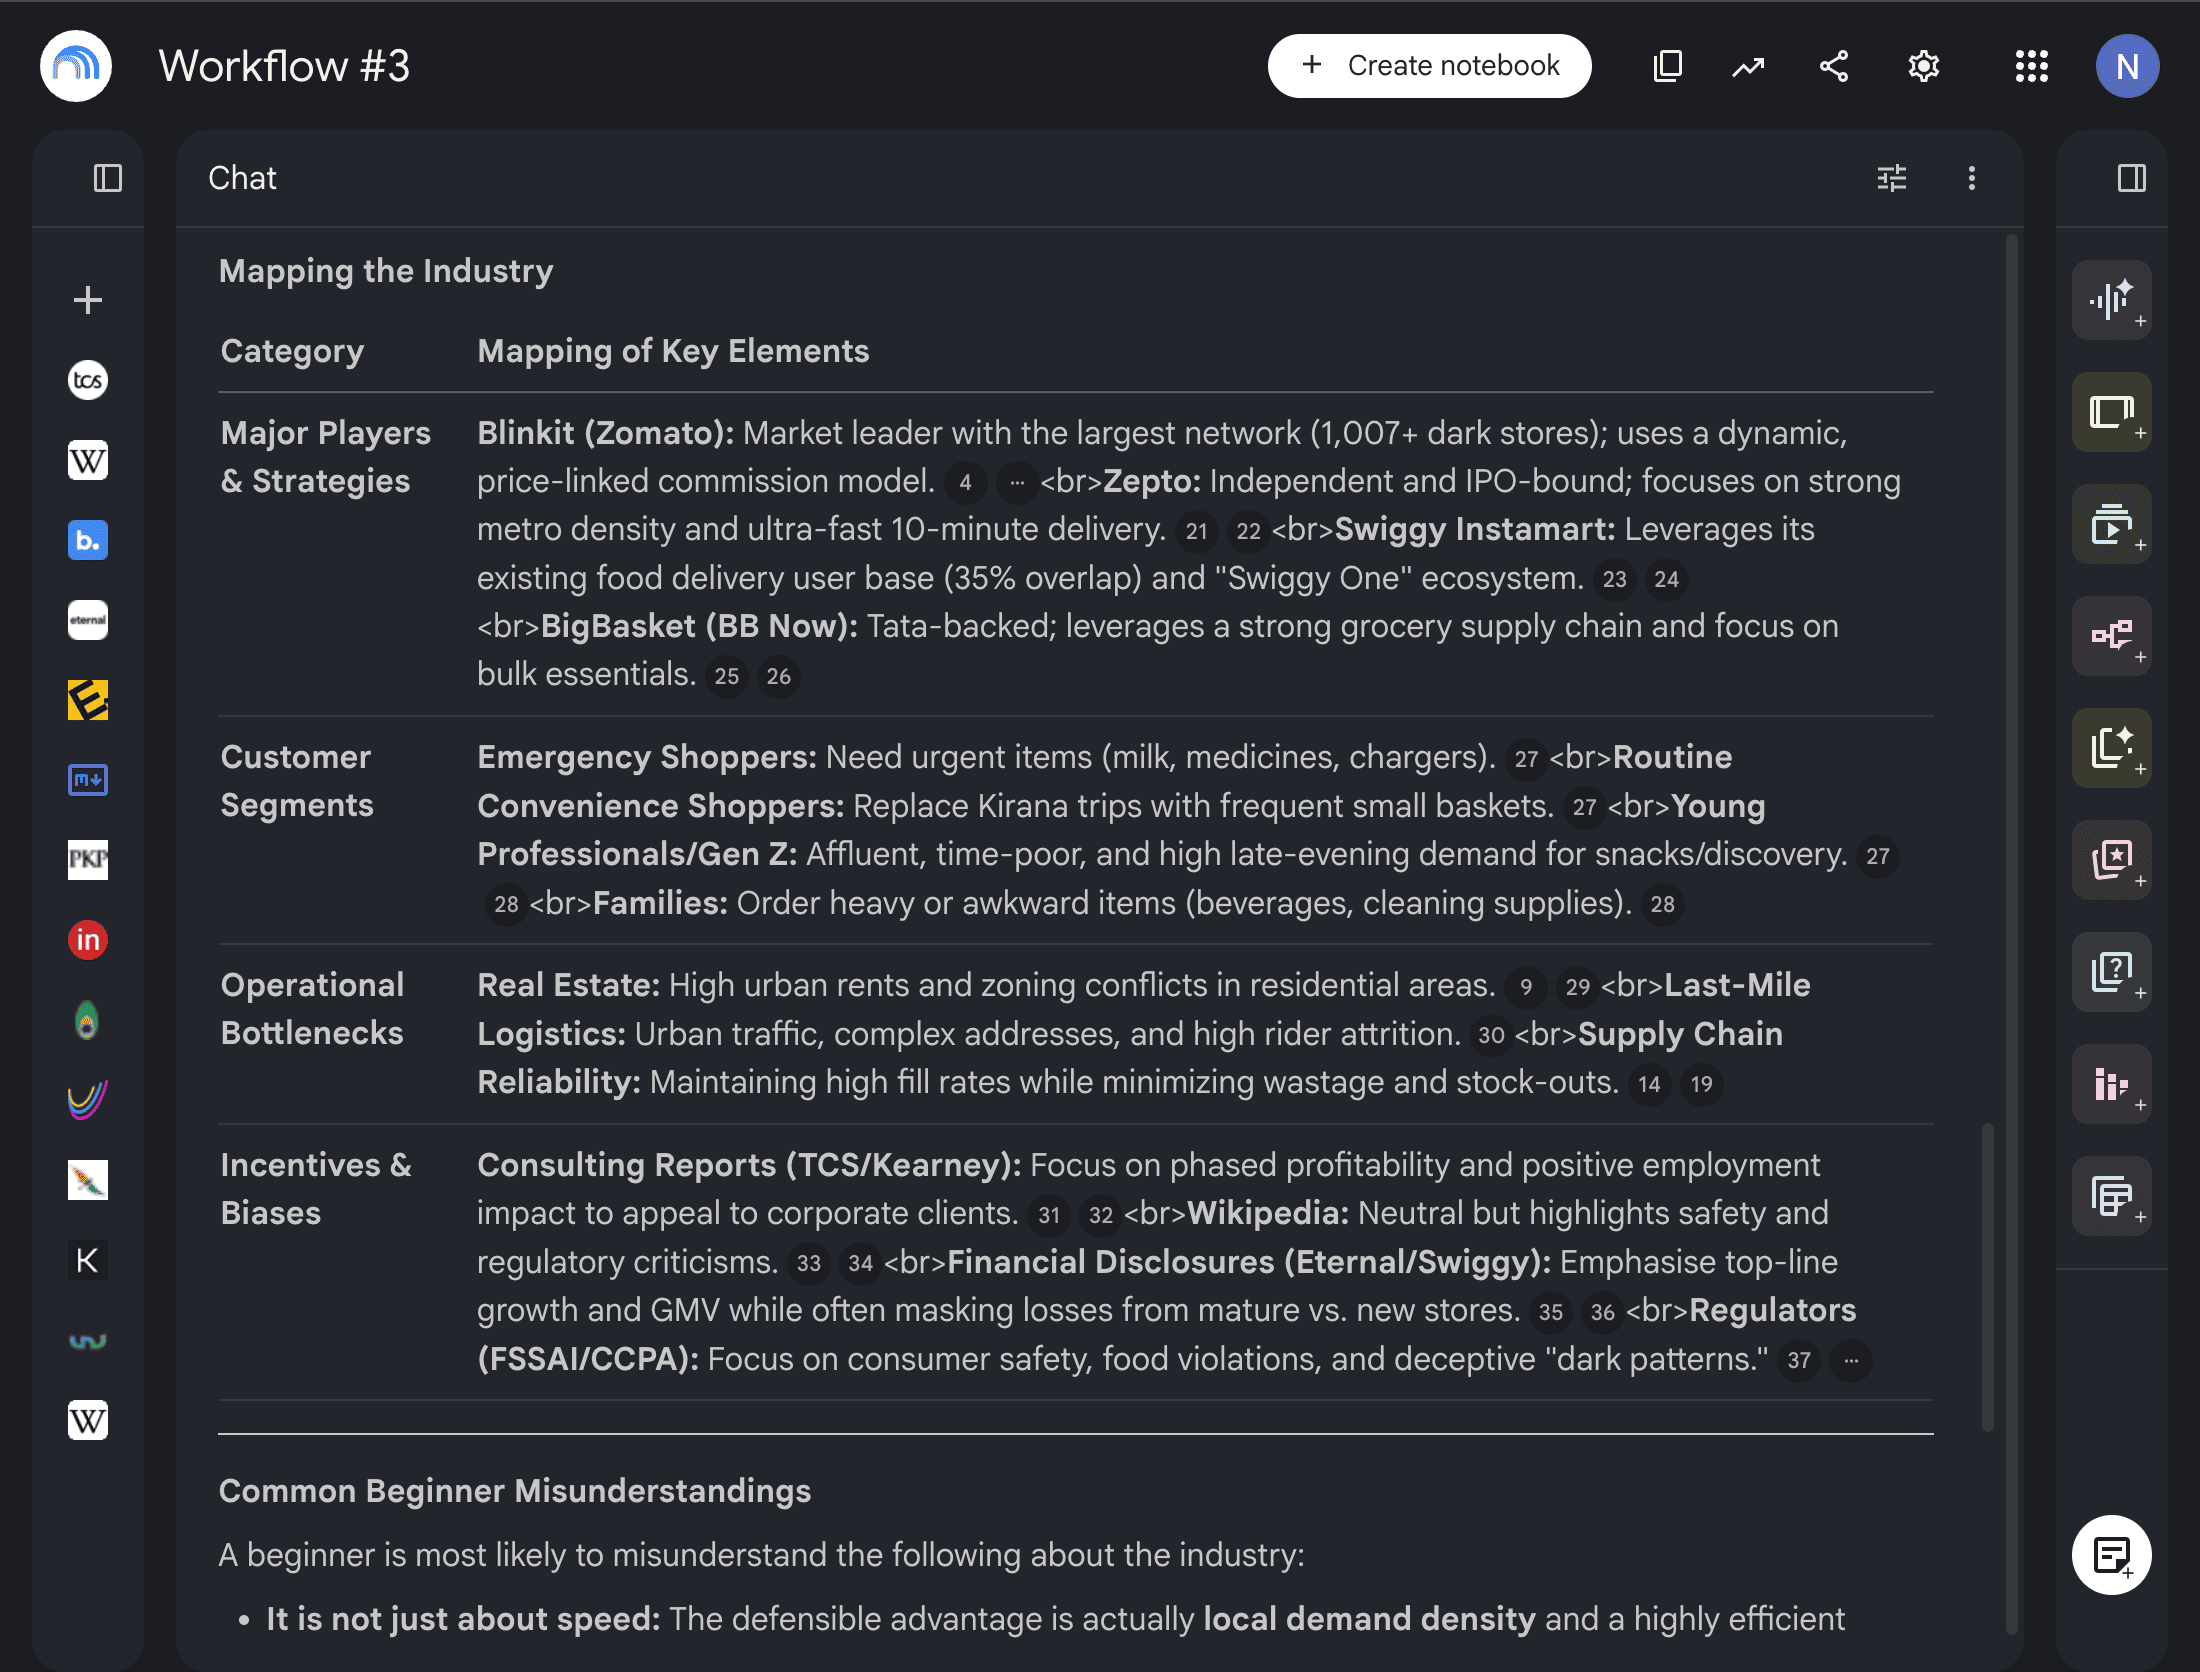Click the Create notebook button

point(1429,66)
